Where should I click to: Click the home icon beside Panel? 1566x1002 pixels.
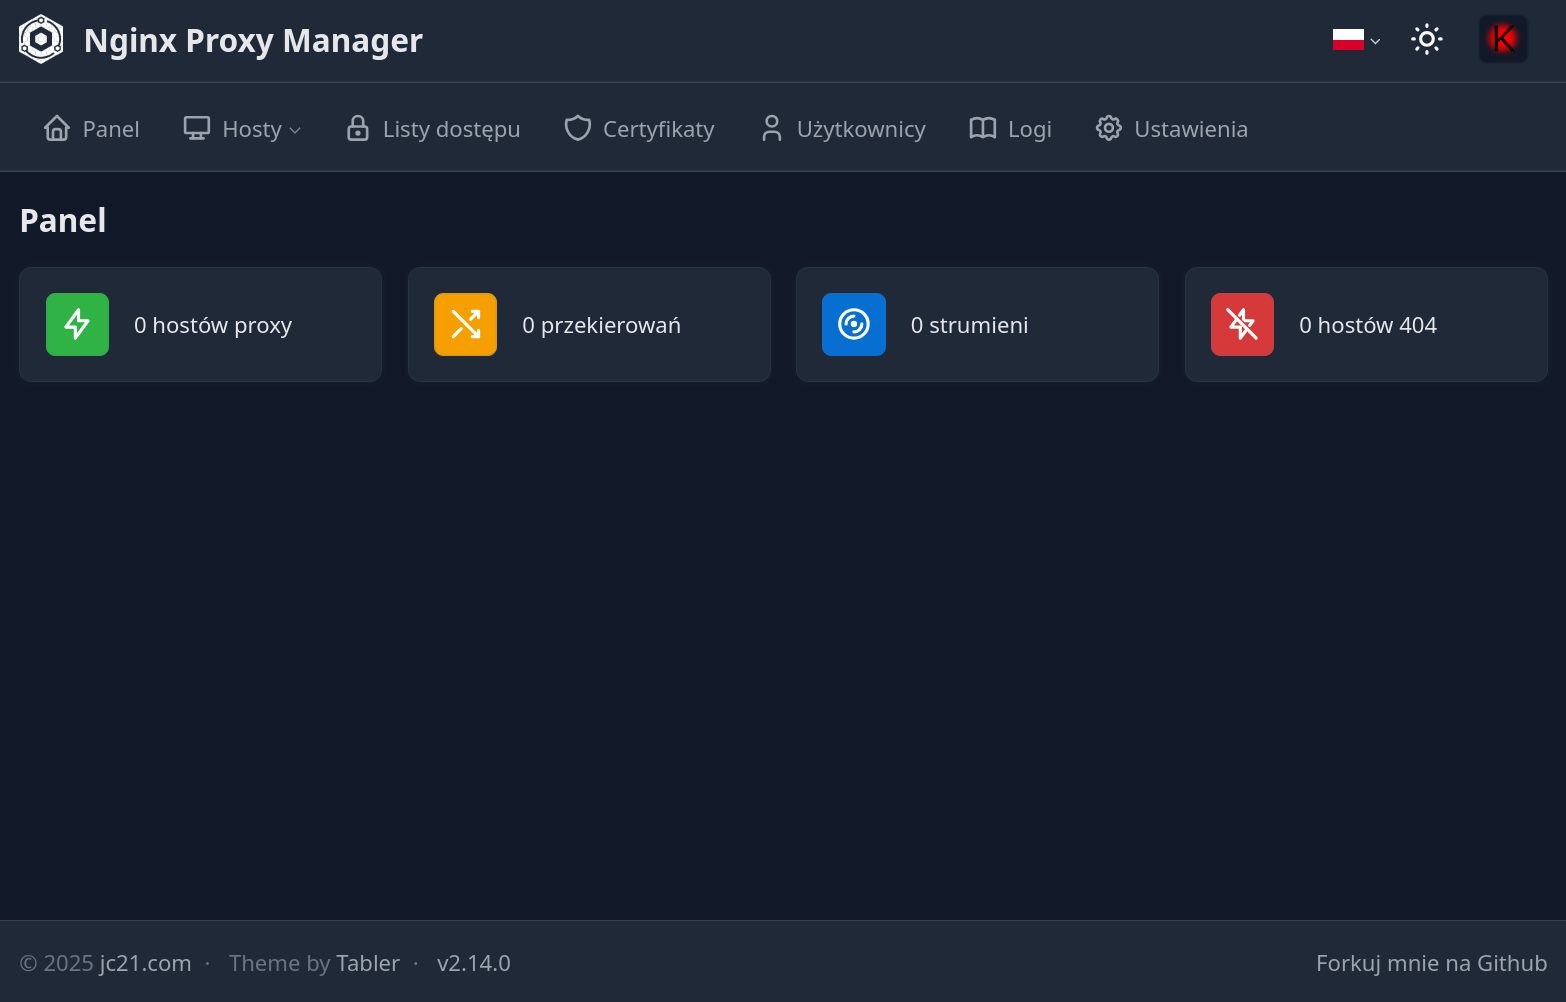57,128
